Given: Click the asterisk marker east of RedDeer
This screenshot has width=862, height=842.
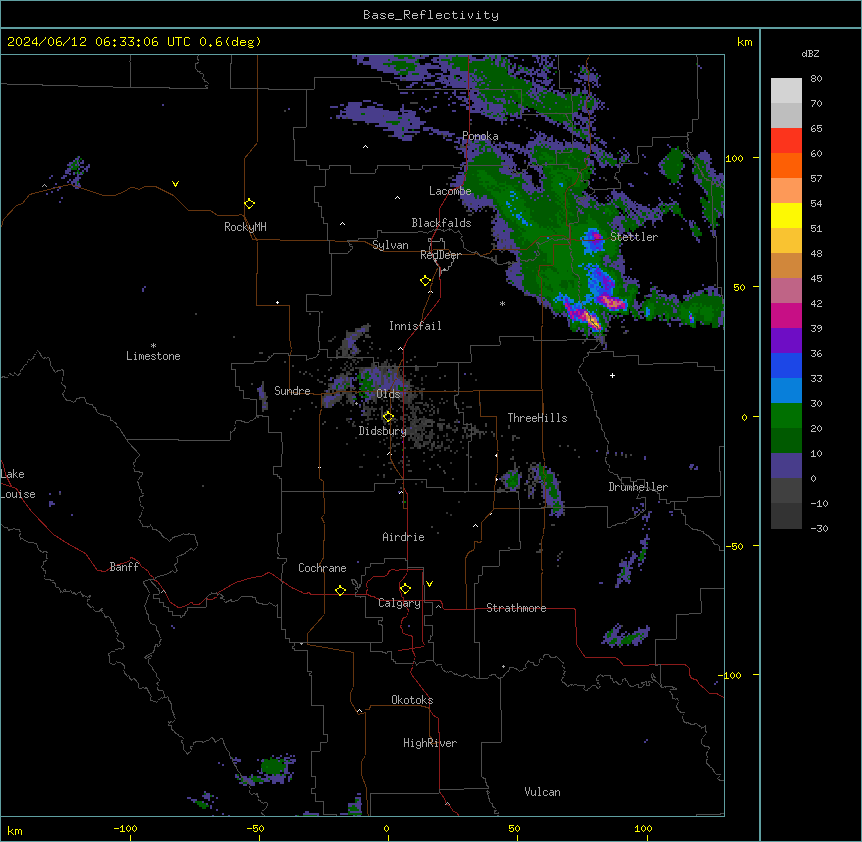Looking at the screenshot, I should pyautogui.click(x=502, y=303).
